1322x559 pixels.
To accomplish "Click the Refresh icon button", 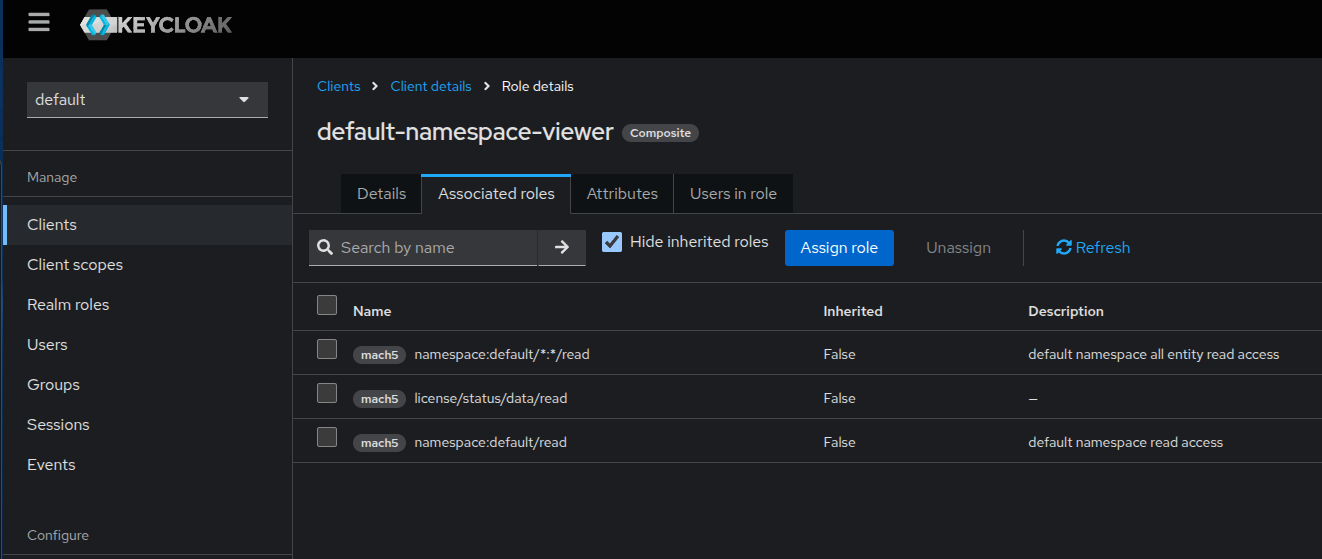I will pos(1063,248).
